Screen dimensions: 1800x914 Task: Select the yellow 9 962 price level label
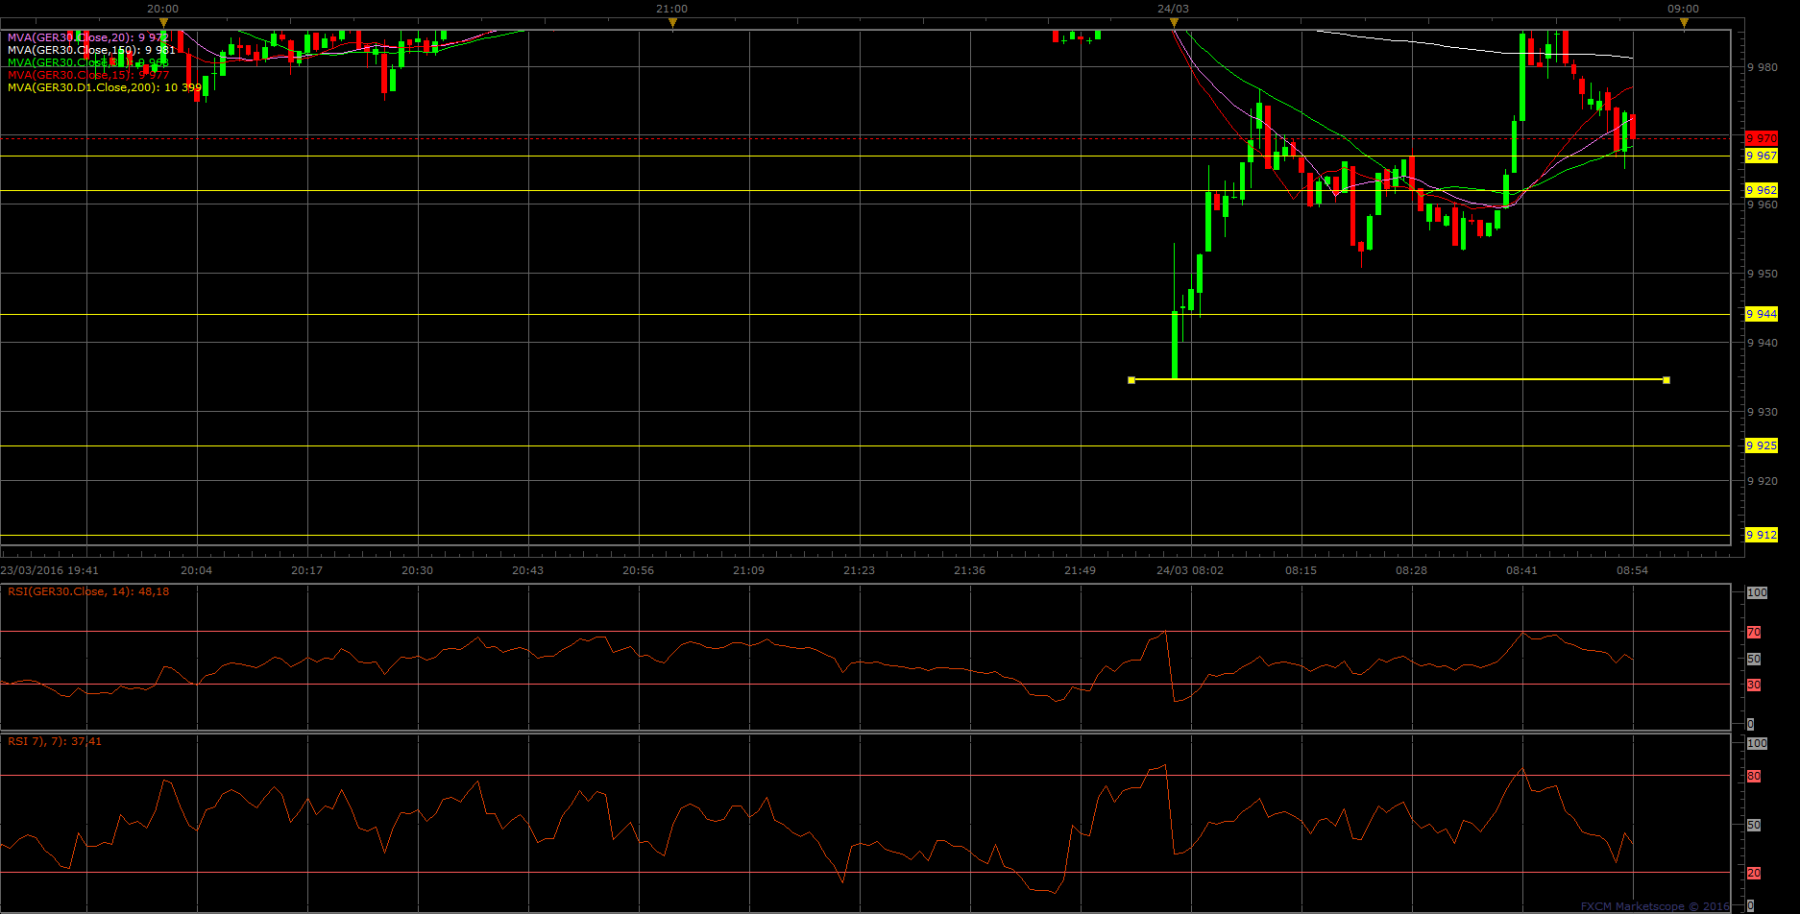pos(1761,190)
